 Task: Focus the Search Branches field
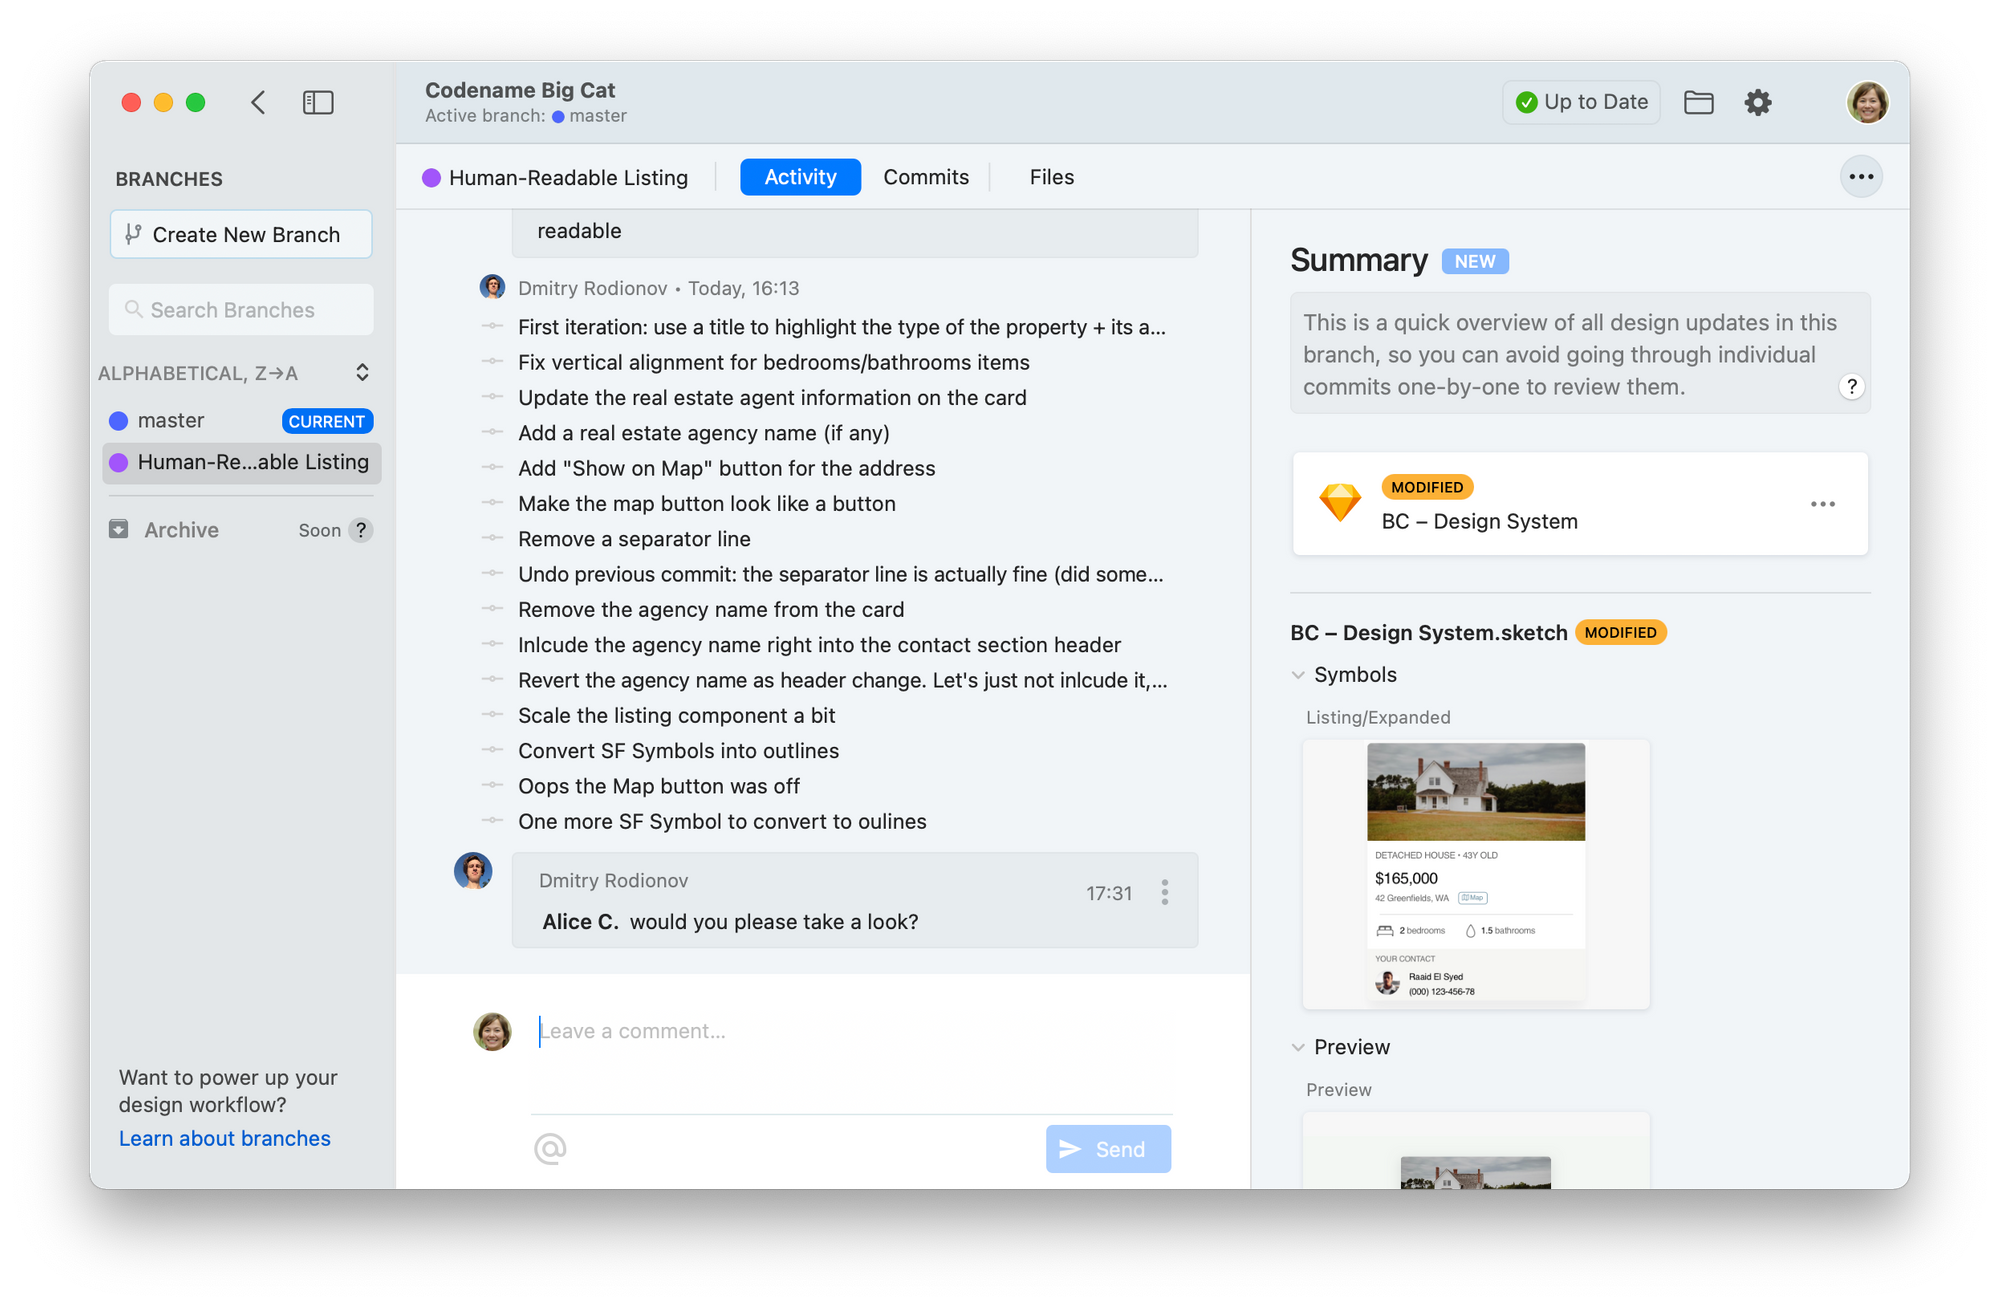coord(241,310)
